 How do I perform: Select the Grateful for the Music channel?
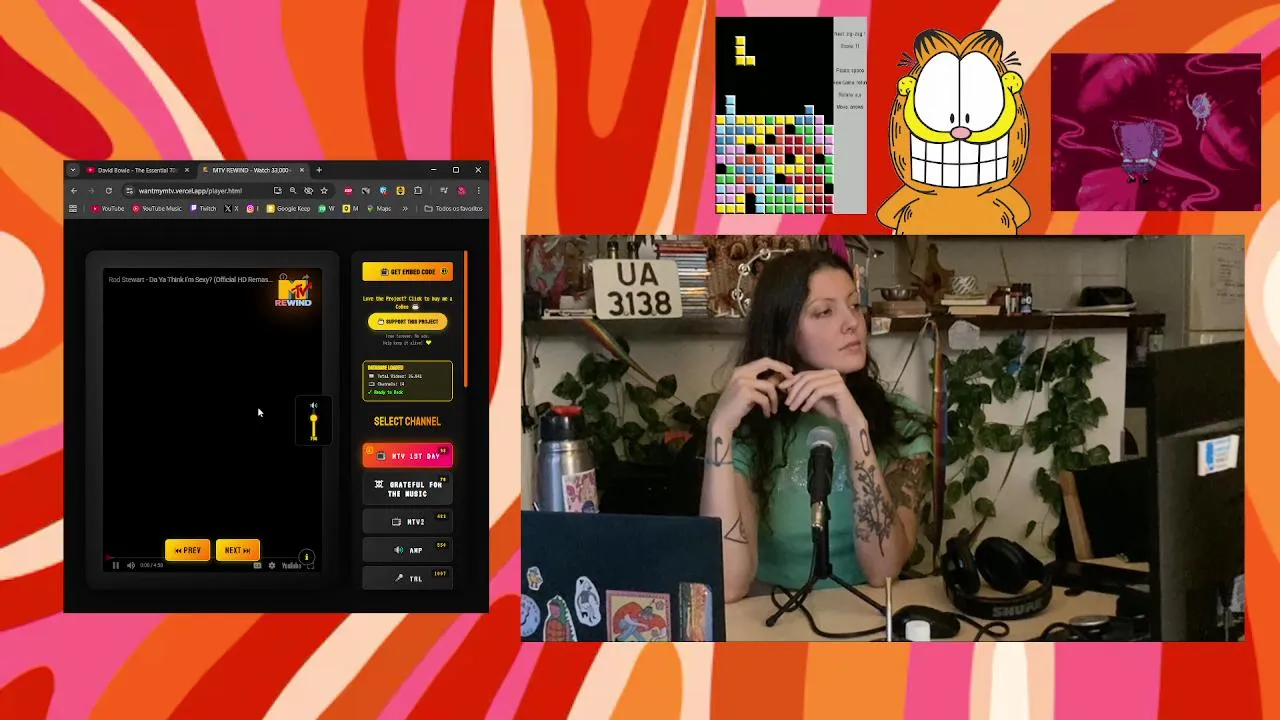click(x=407, y=489)
